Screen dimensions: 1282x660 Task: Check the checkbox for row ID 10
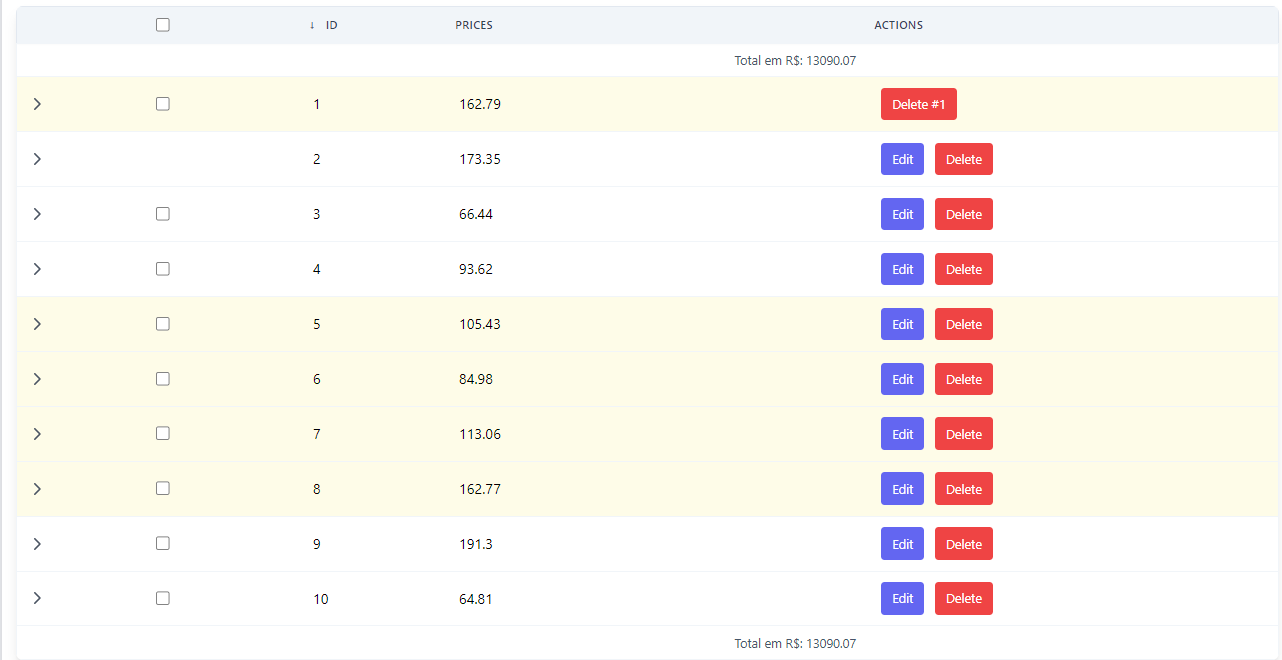point(163,598)
